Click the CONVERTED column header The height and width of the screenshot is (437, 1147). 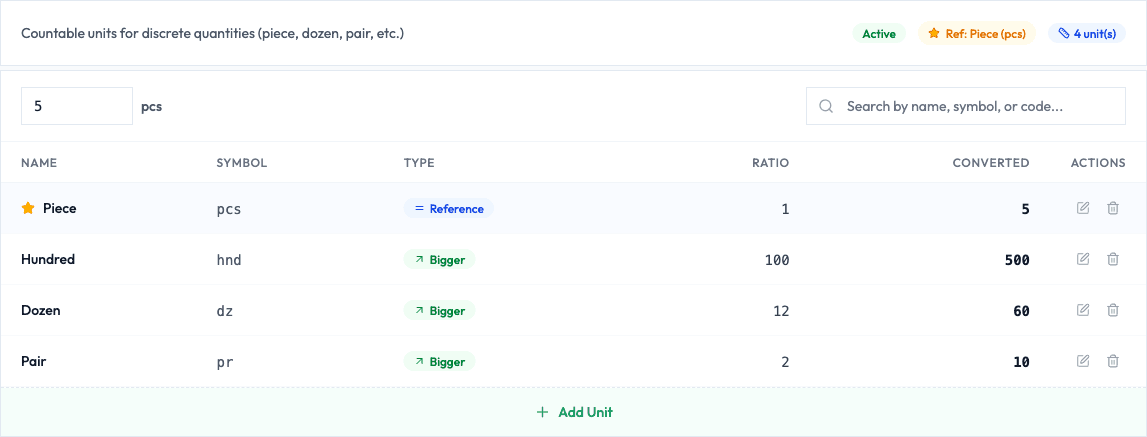coord(990,163)
